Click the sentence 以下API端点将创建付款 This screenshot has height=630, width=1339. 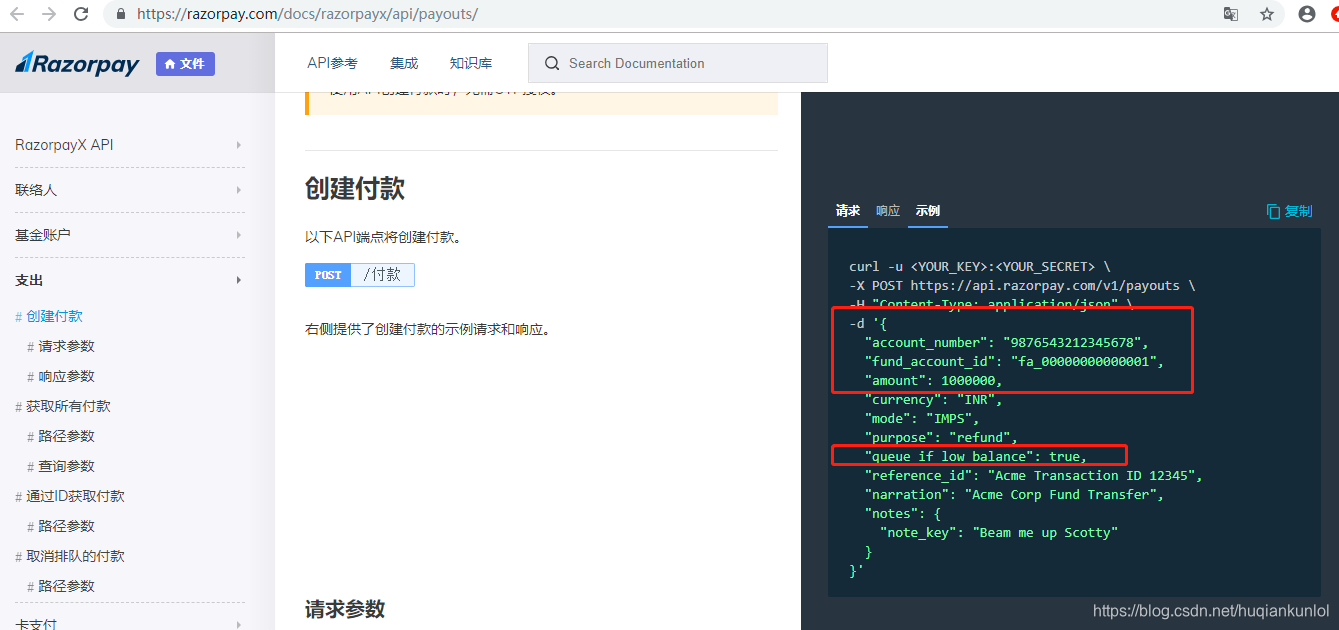[x=383, y=238]
